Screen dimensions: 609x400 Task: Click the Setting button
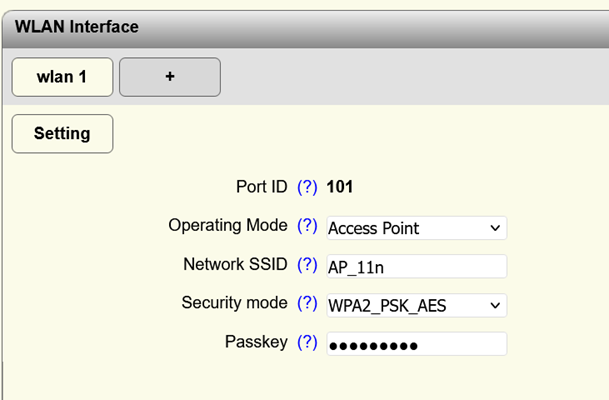[x=62, y=133]
